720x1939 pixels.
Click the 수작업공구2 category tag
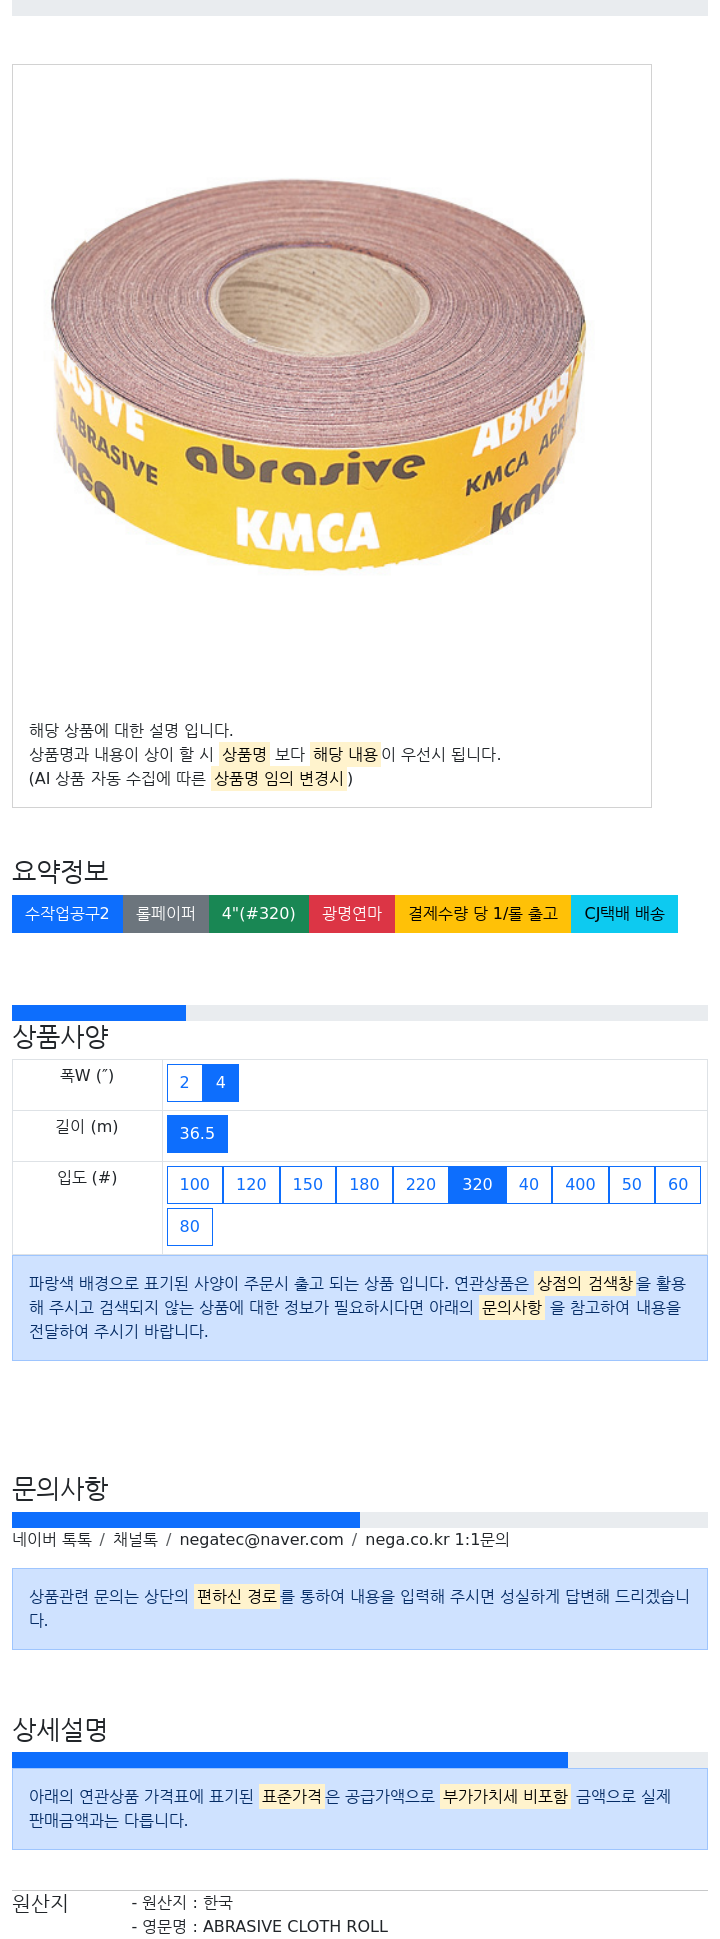coord(67,914)
